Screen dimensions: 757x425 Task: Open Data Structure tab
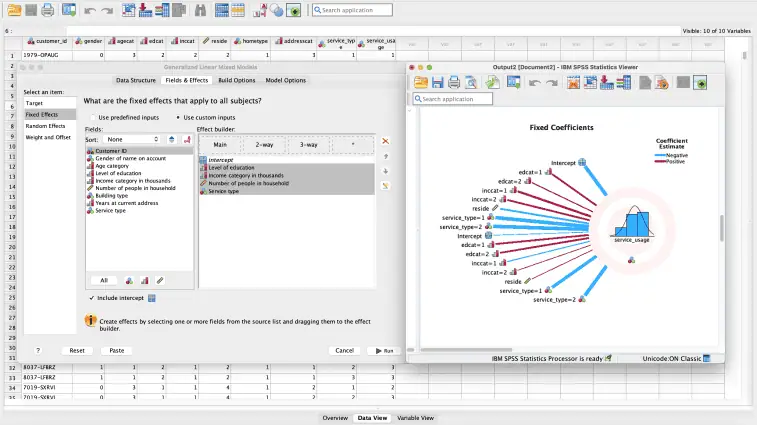coord(136,80)
